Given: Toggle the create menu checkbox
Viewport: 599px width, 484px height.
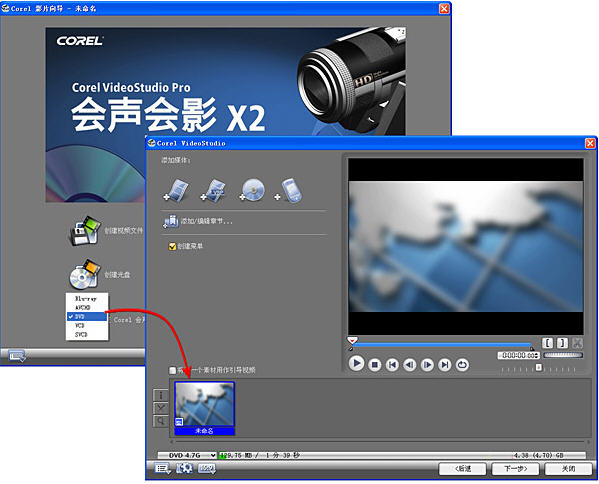Looking at the screenshot, I should [172, 246].
